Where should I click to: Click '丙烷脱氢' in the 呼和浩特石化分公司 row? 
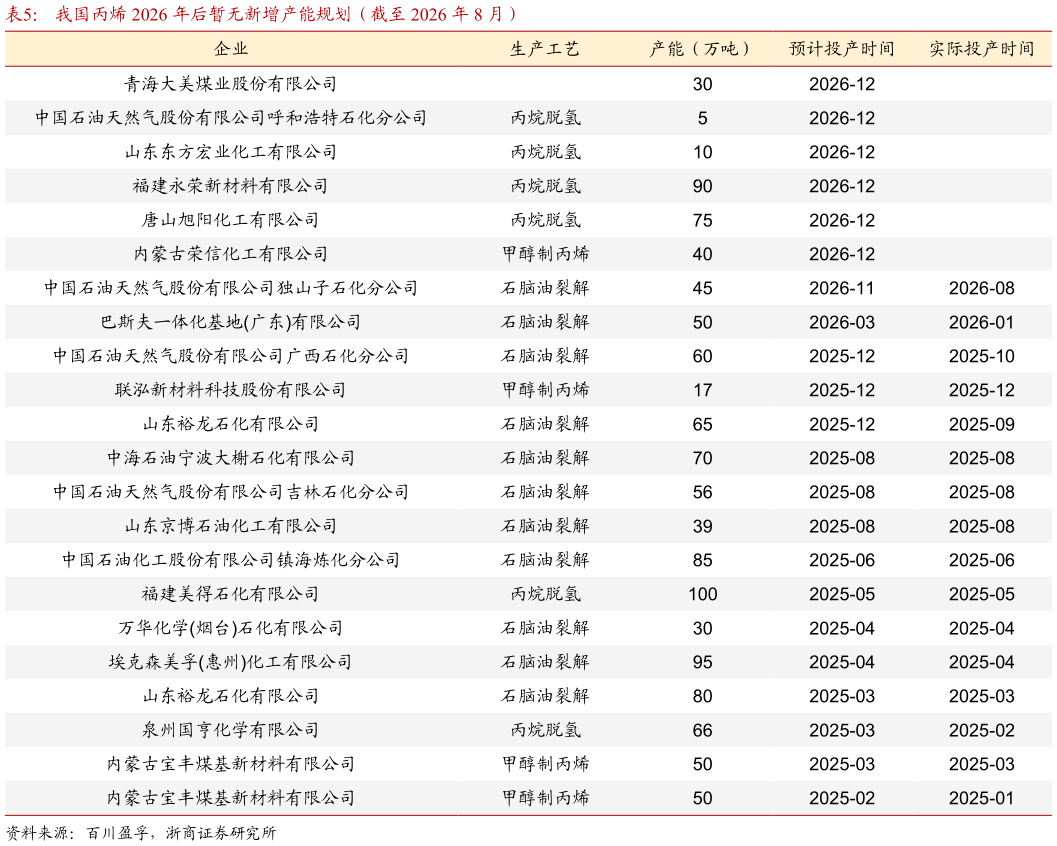click(545, 118)
